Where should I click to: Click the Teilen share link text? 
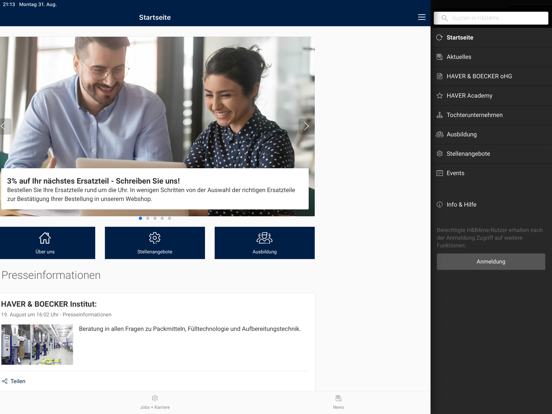[x=18, y=381]
